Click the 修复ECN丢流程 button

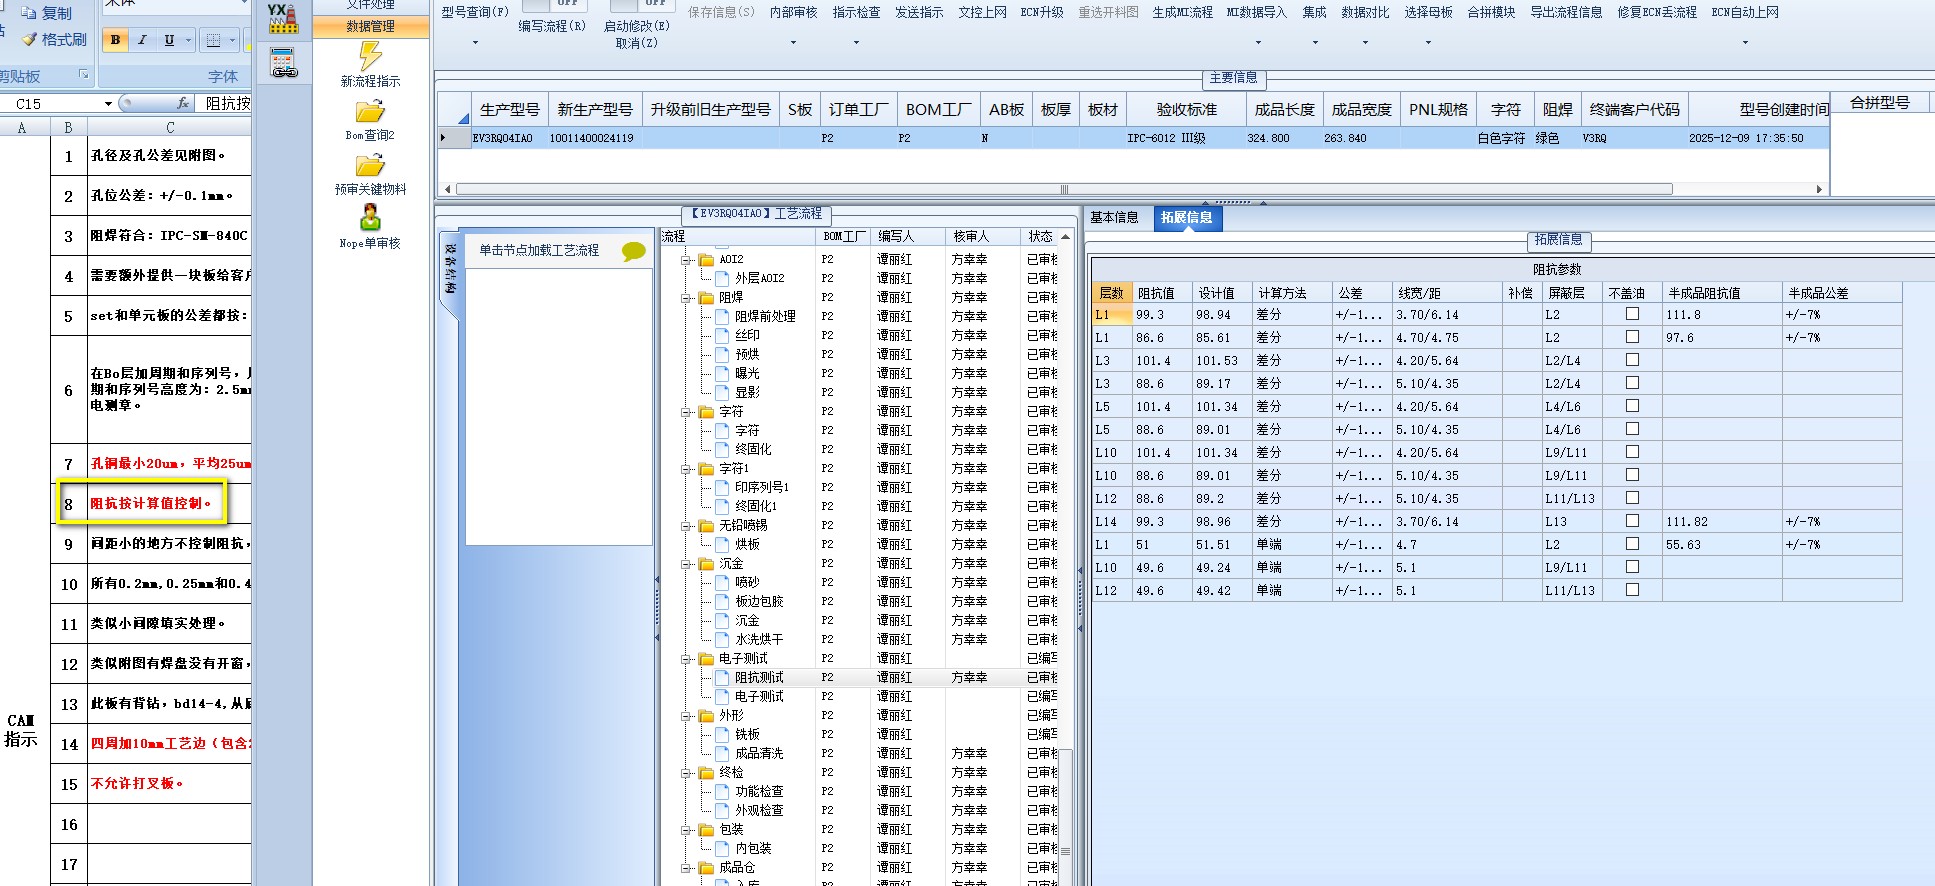(x=1657, y=13)
